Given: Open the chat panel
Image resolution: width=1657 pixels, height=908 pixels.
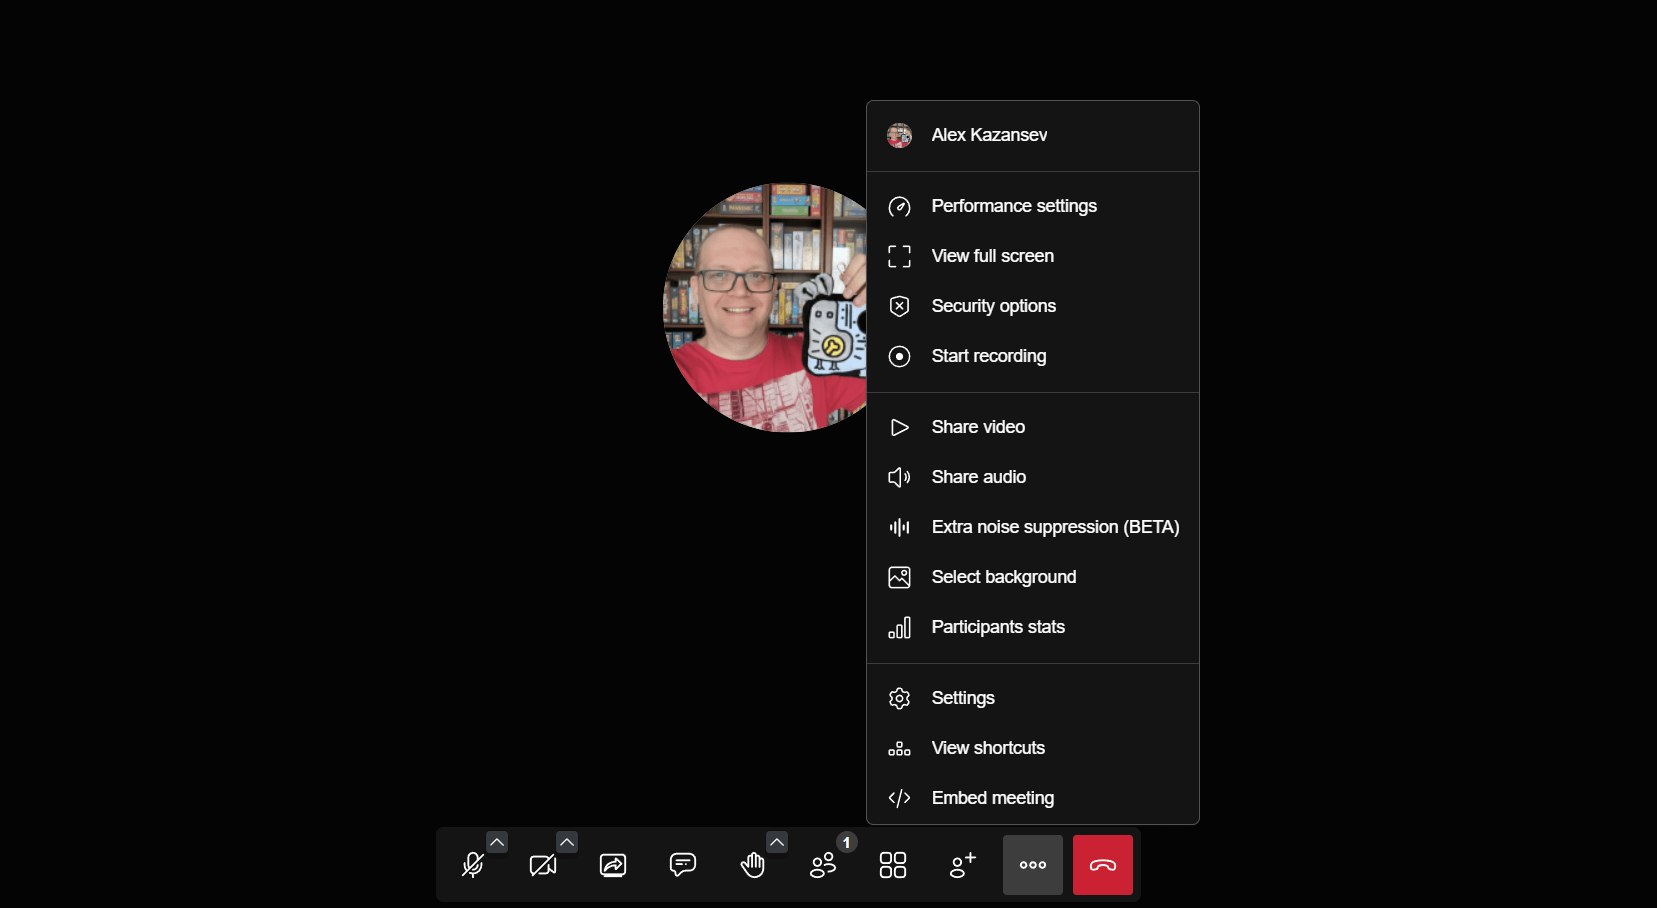Looking at the screenshot, I should pos(683,865).
